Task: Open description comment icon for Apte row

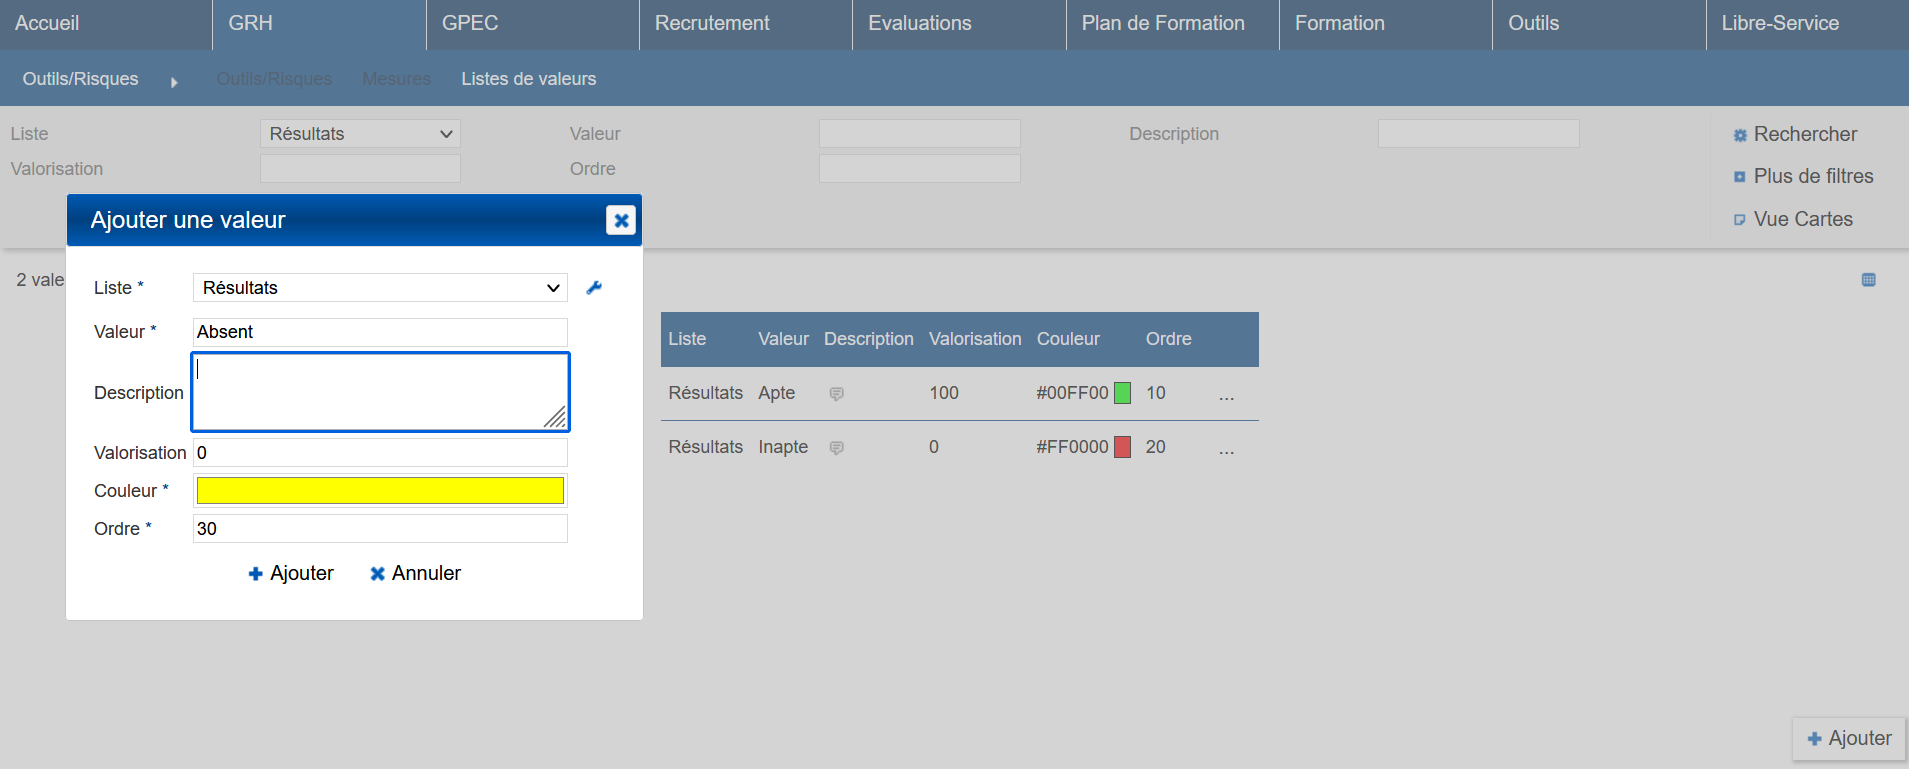Action: (837, 394)
